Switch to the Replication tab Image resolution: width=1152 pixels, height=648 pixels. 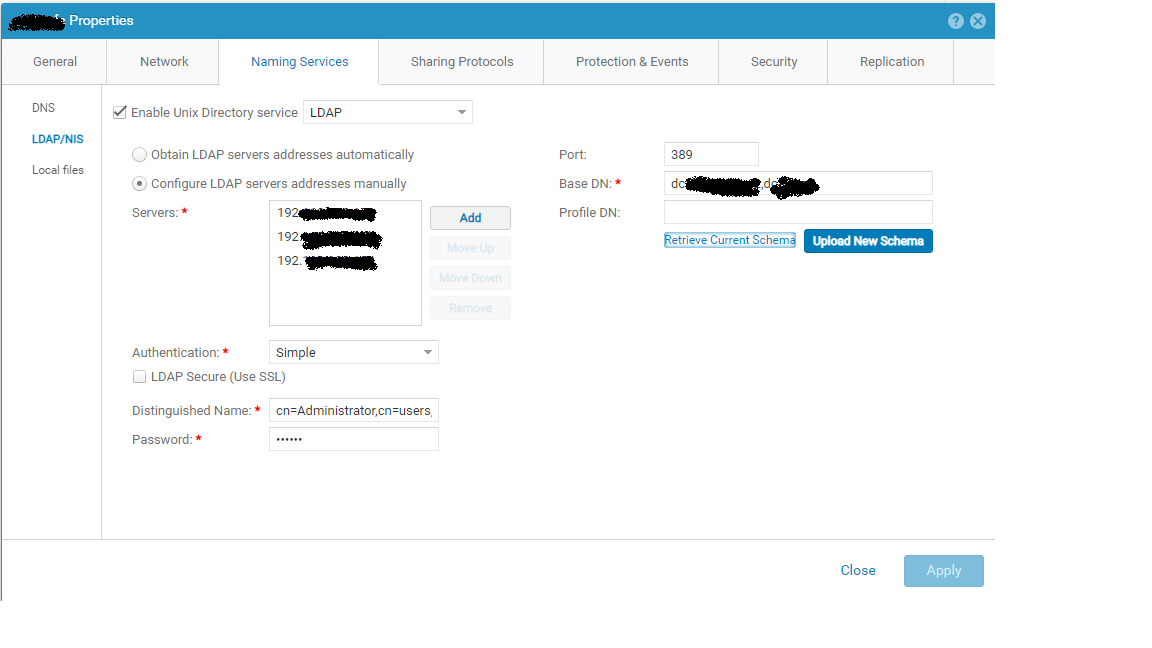[x=890, y=61]
